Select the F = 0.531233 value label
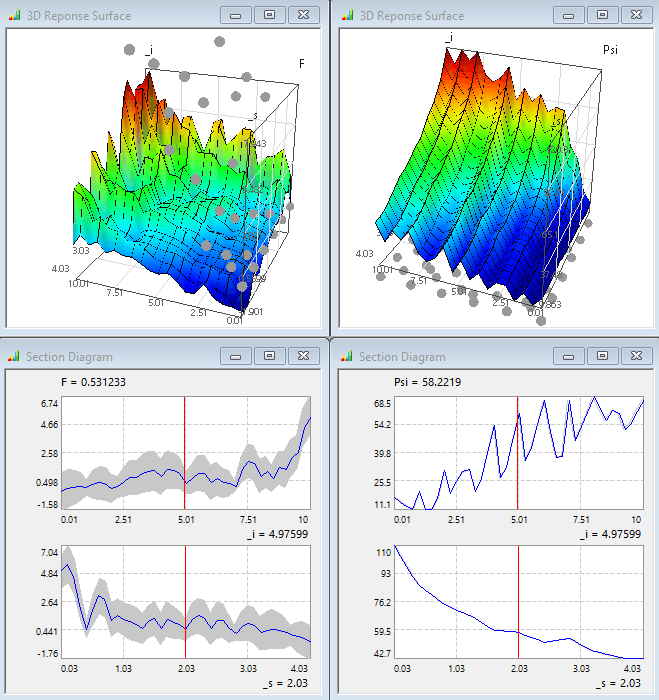659x700 pixels. (93, 382)
